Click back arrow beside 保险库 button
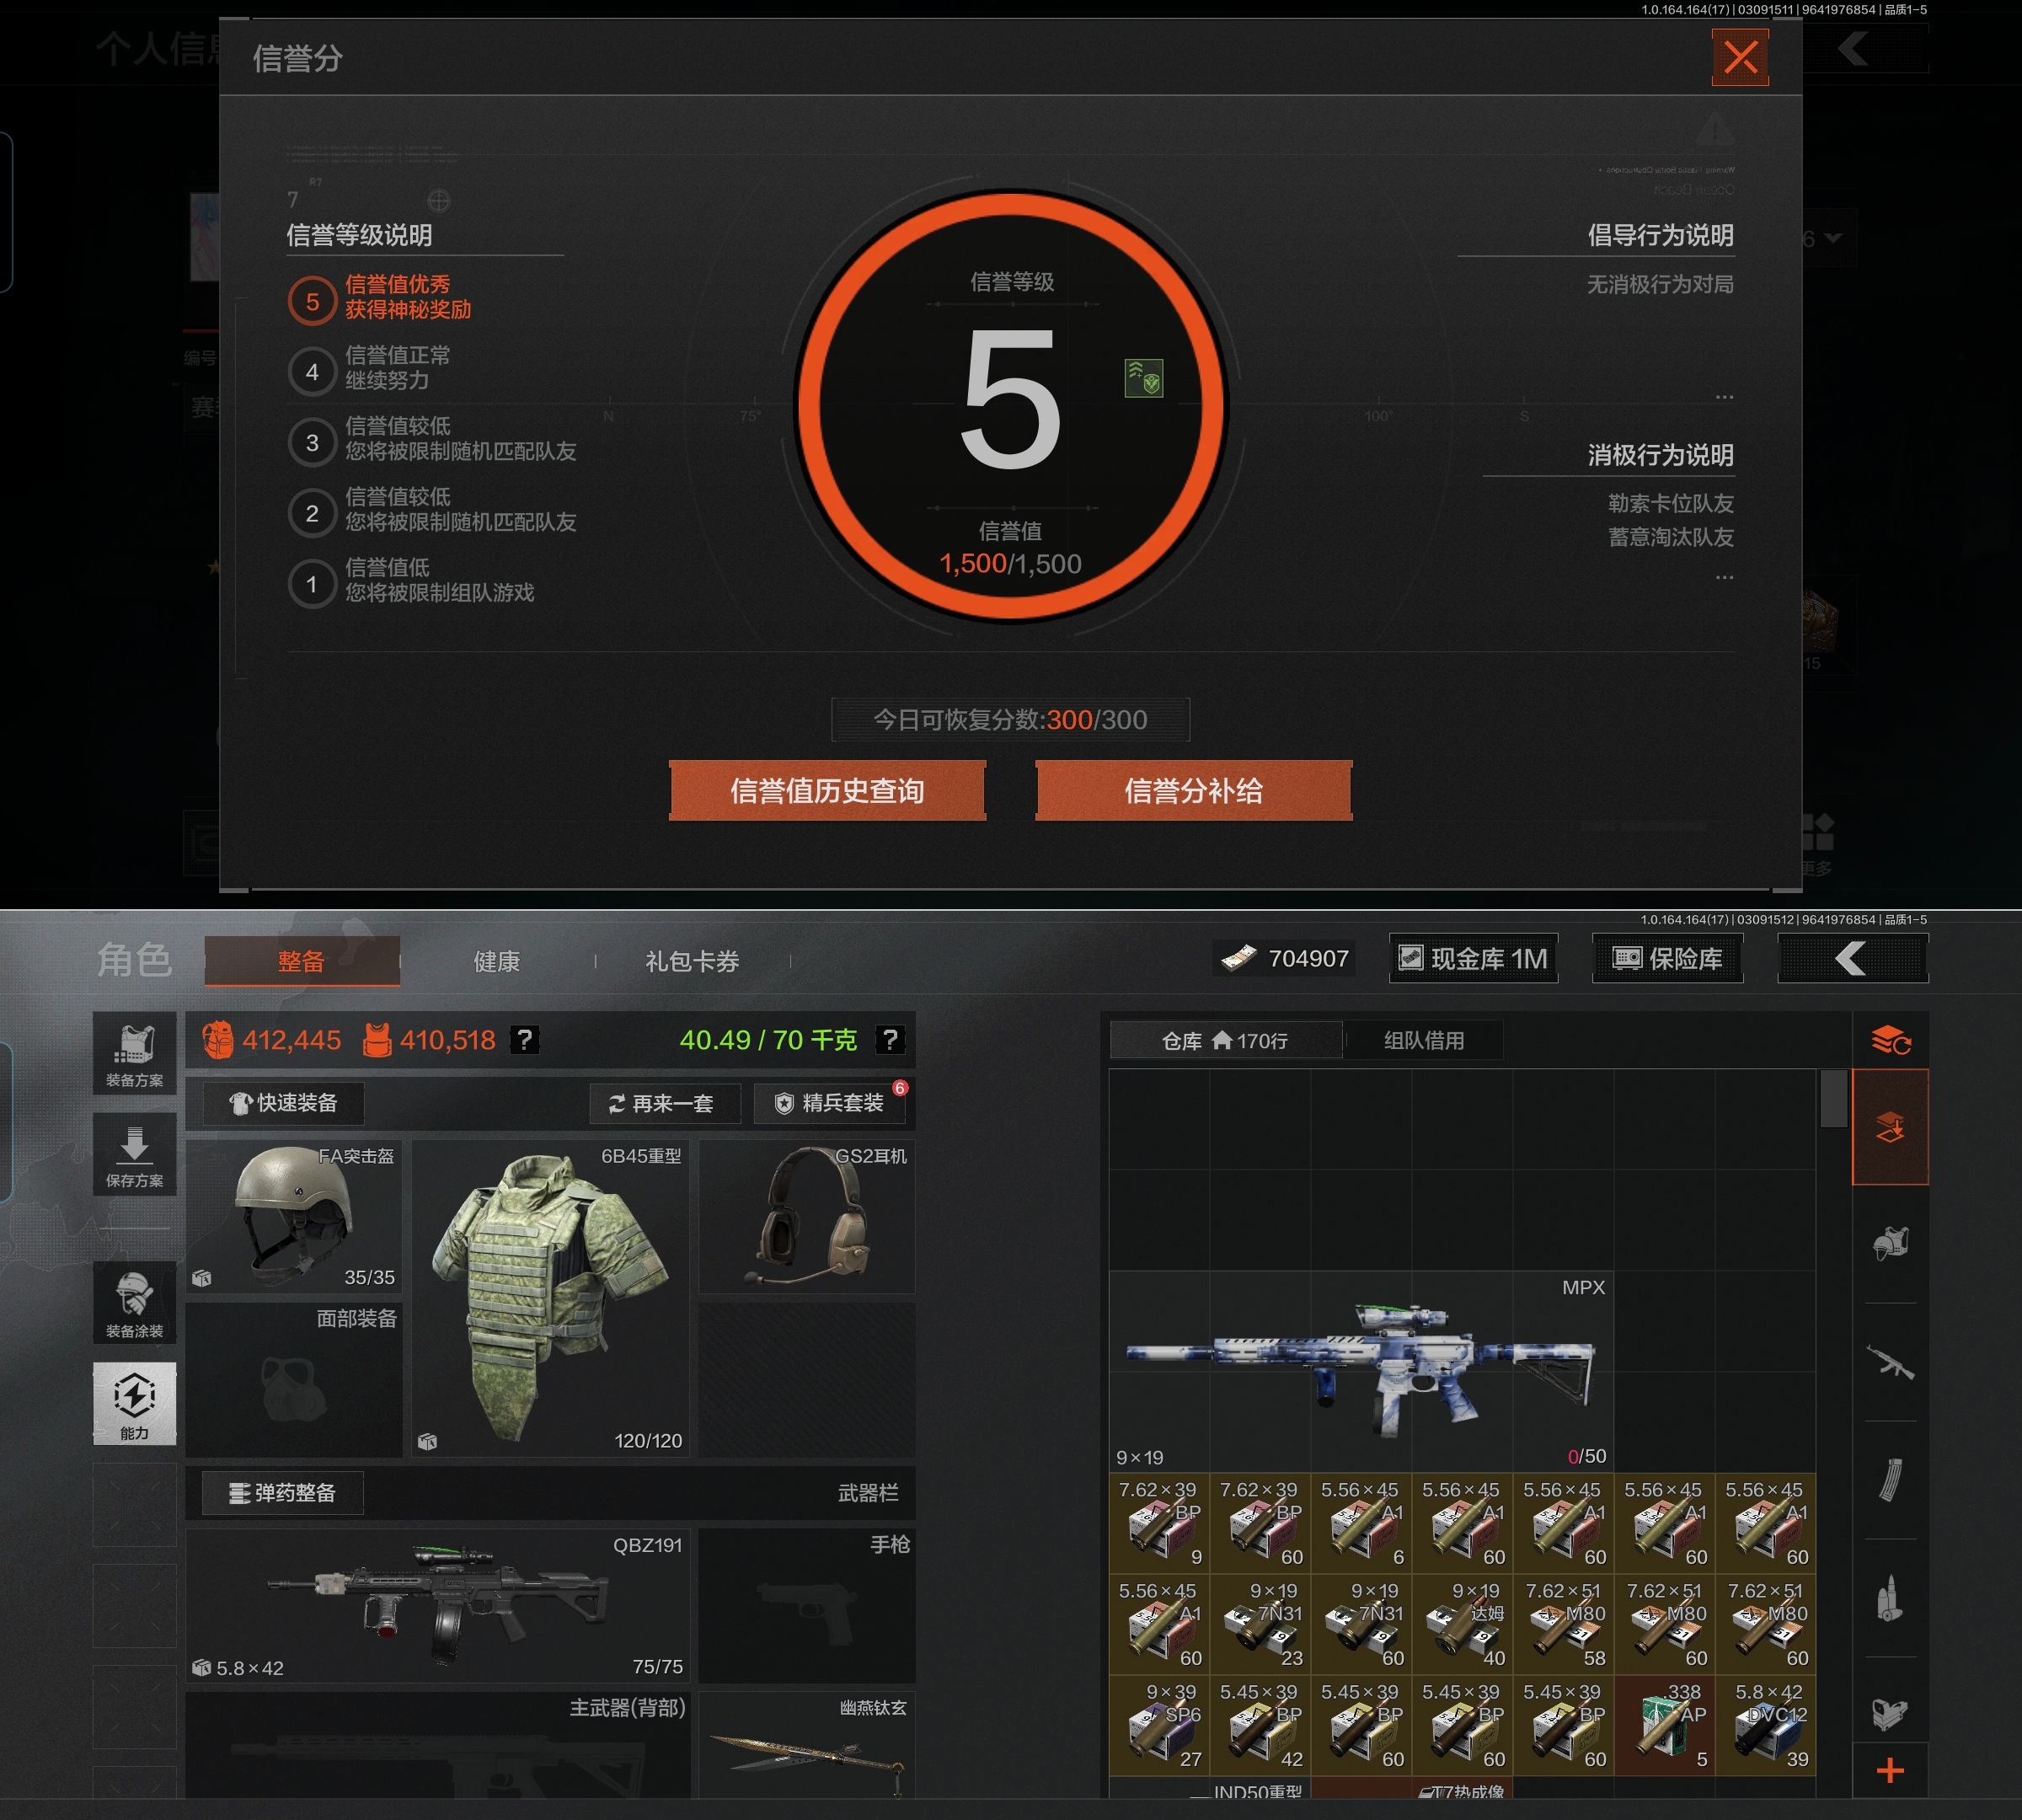2022x1820 pixels. [1852, 958]
